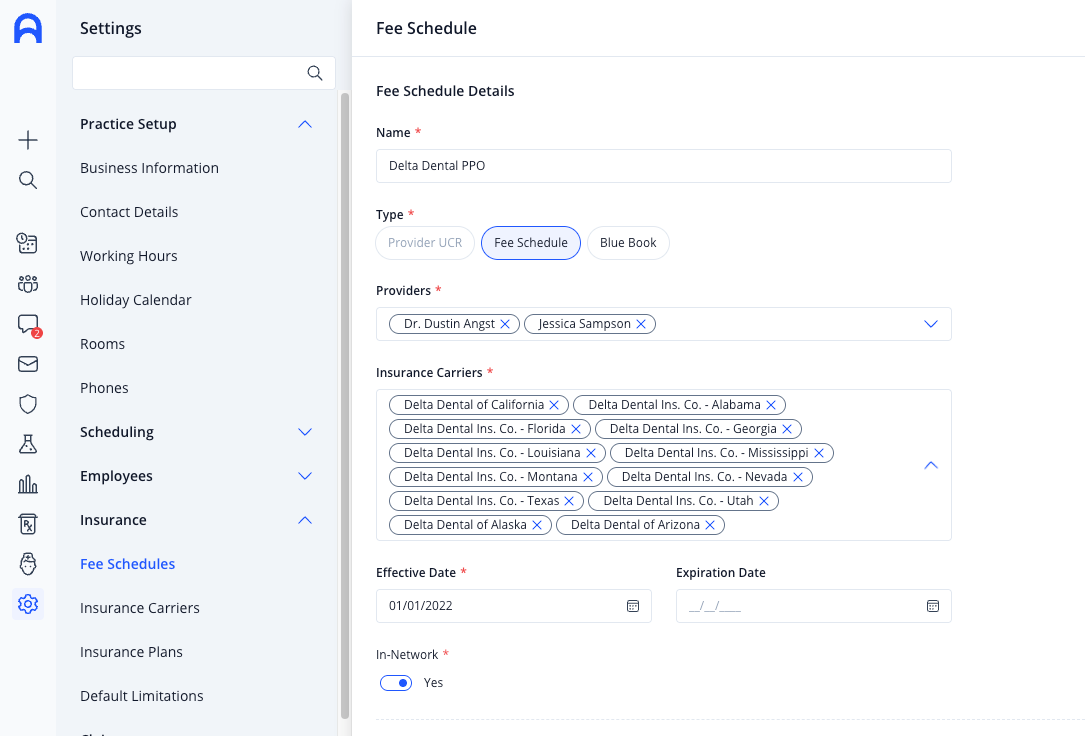Toggle the In-Network switch

click(396, 683)
